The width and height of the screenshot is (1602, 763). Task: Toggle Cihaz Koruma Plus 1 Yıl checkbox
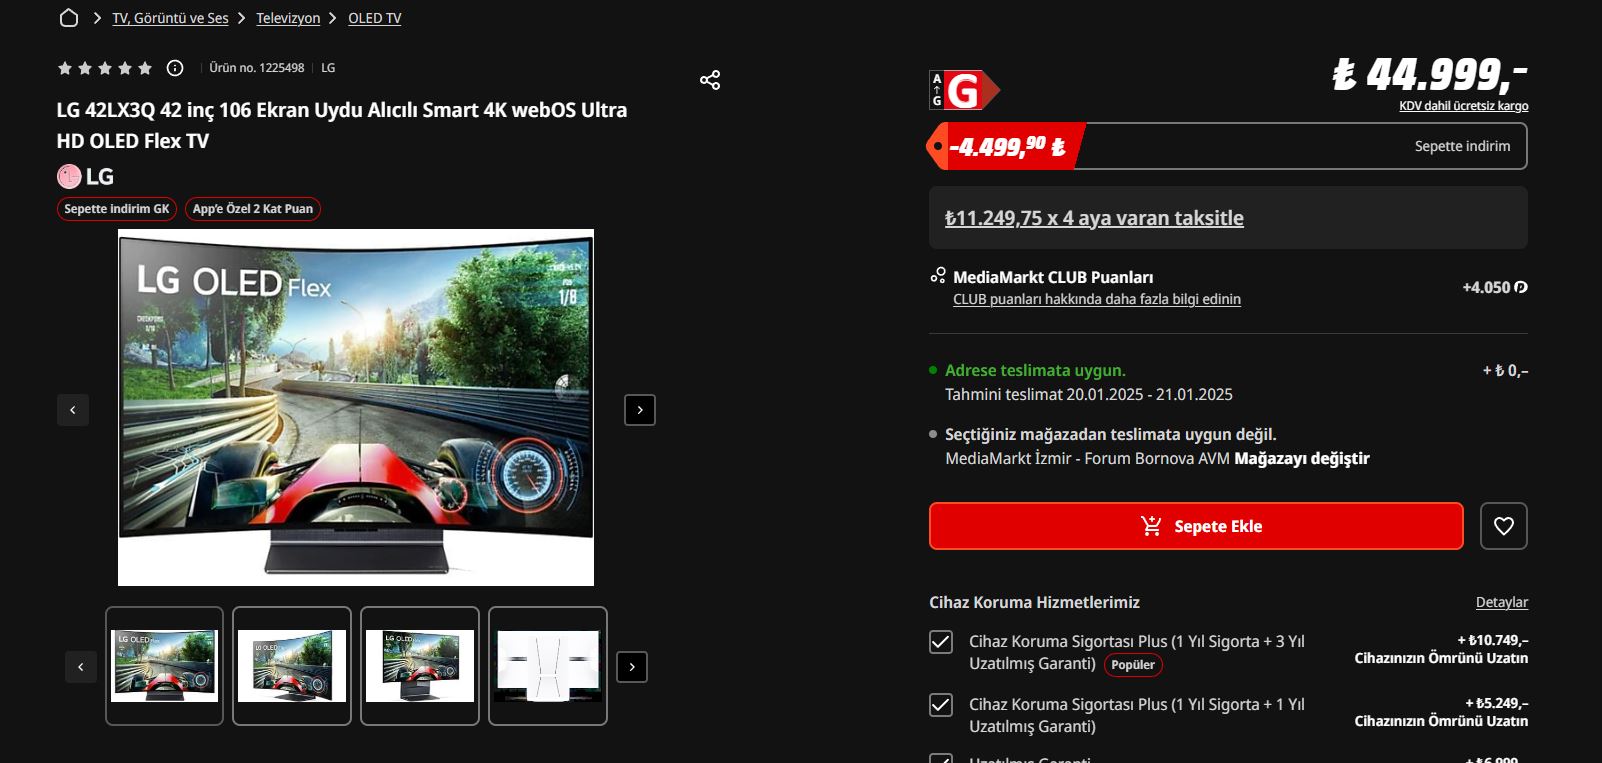coord(941,705)
